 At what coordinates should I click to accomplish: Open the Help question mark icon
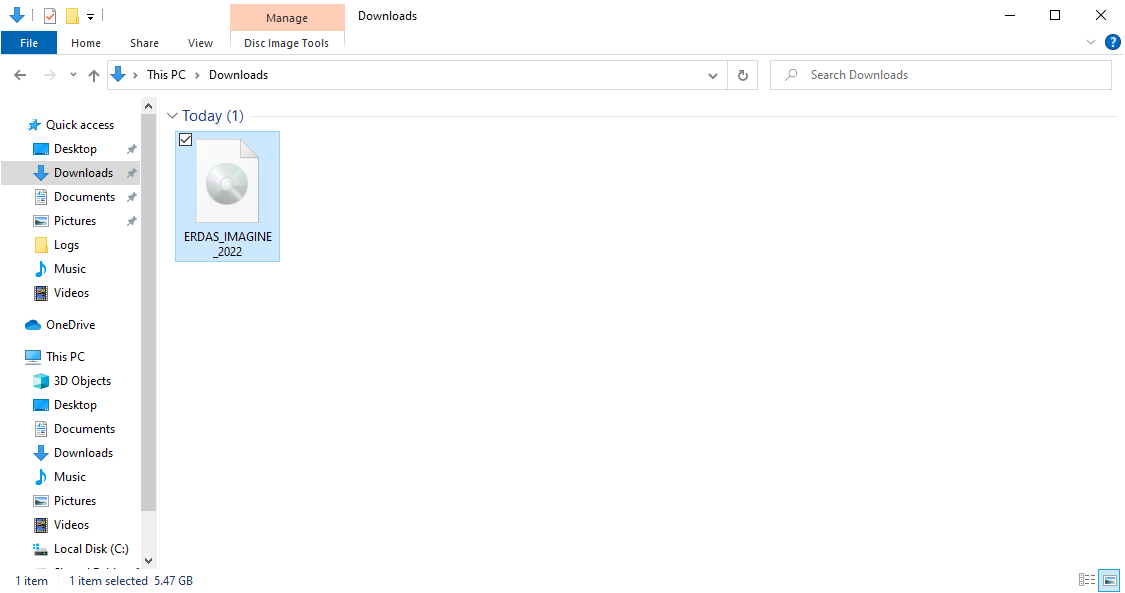click(1113, 42)
